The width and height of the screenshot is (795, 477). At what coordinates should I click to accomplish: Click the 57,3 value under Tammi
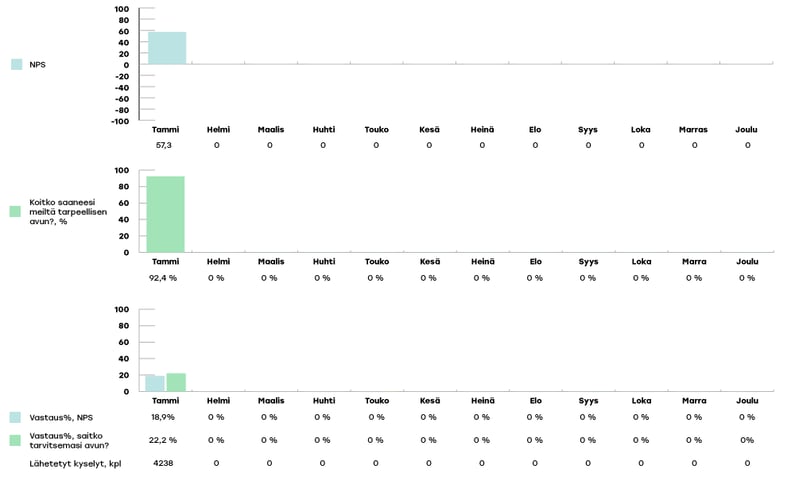point(163,145)
